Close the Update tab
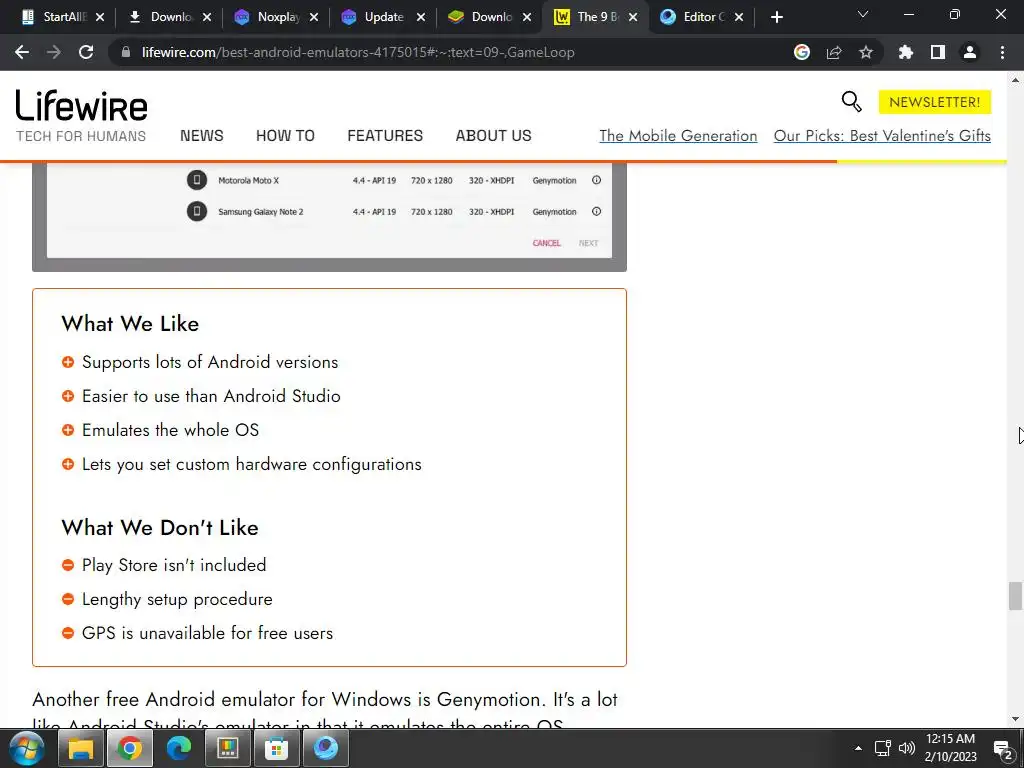This screenshot has width=1024, height=768. pos(421,17)
